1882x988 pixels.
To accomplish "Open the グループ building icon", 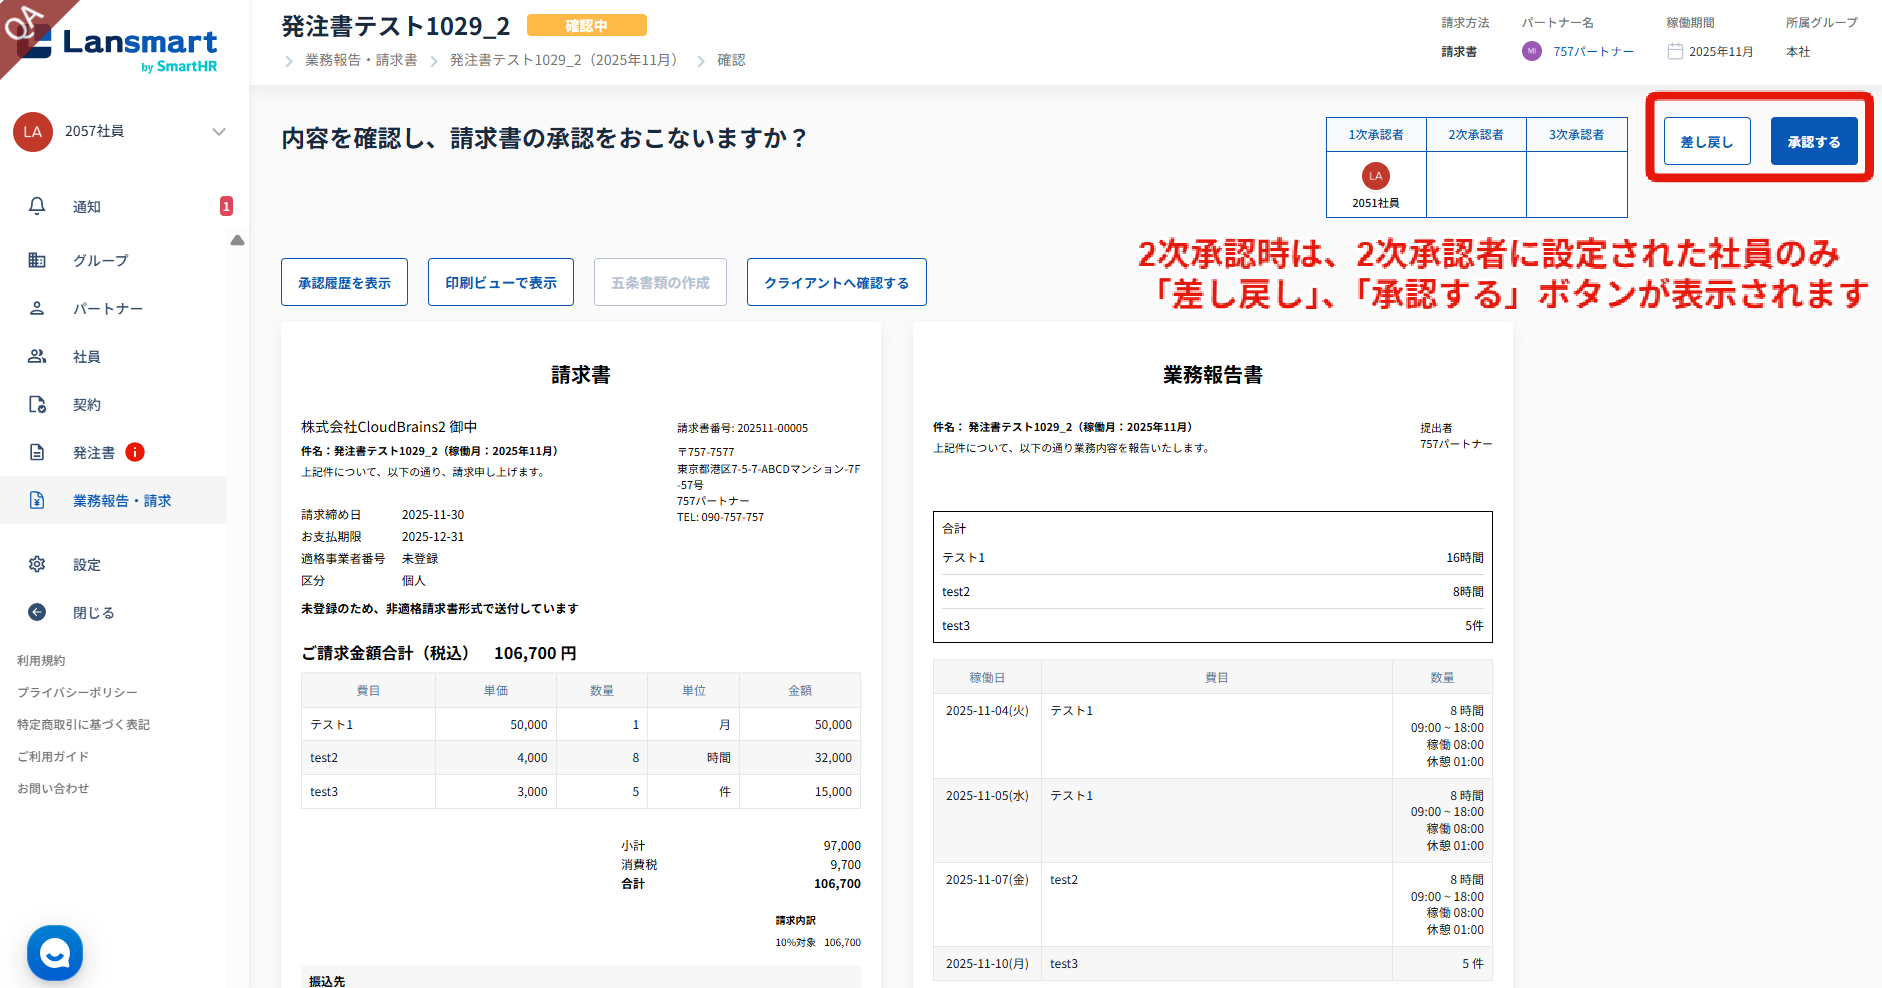I will (x=37, y=260).
